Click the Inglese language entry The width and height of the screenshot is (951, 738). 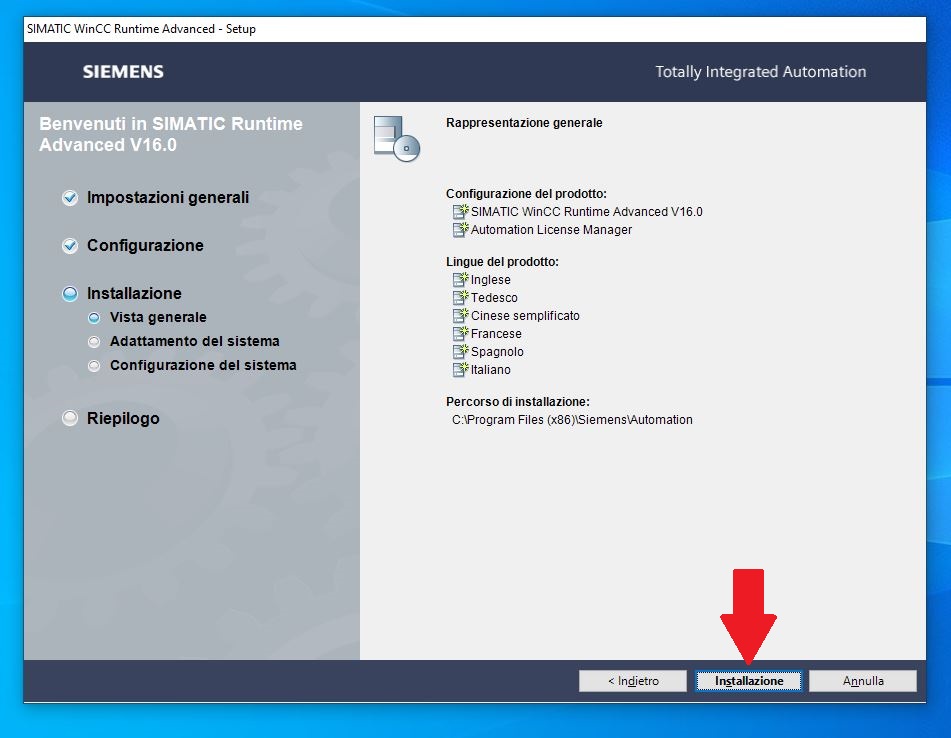[x=491, y=280]
